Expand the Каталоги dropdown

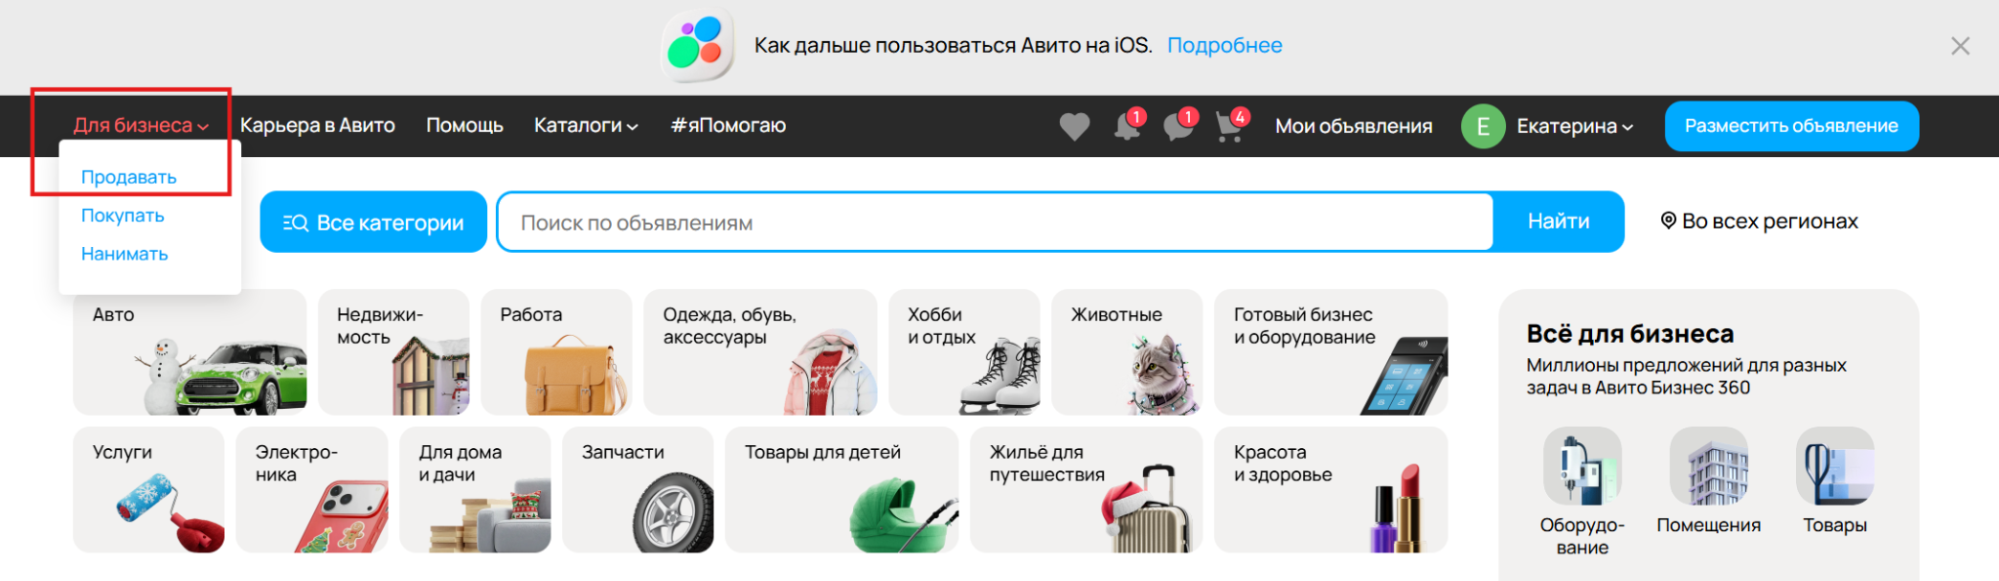pos(586,125)
